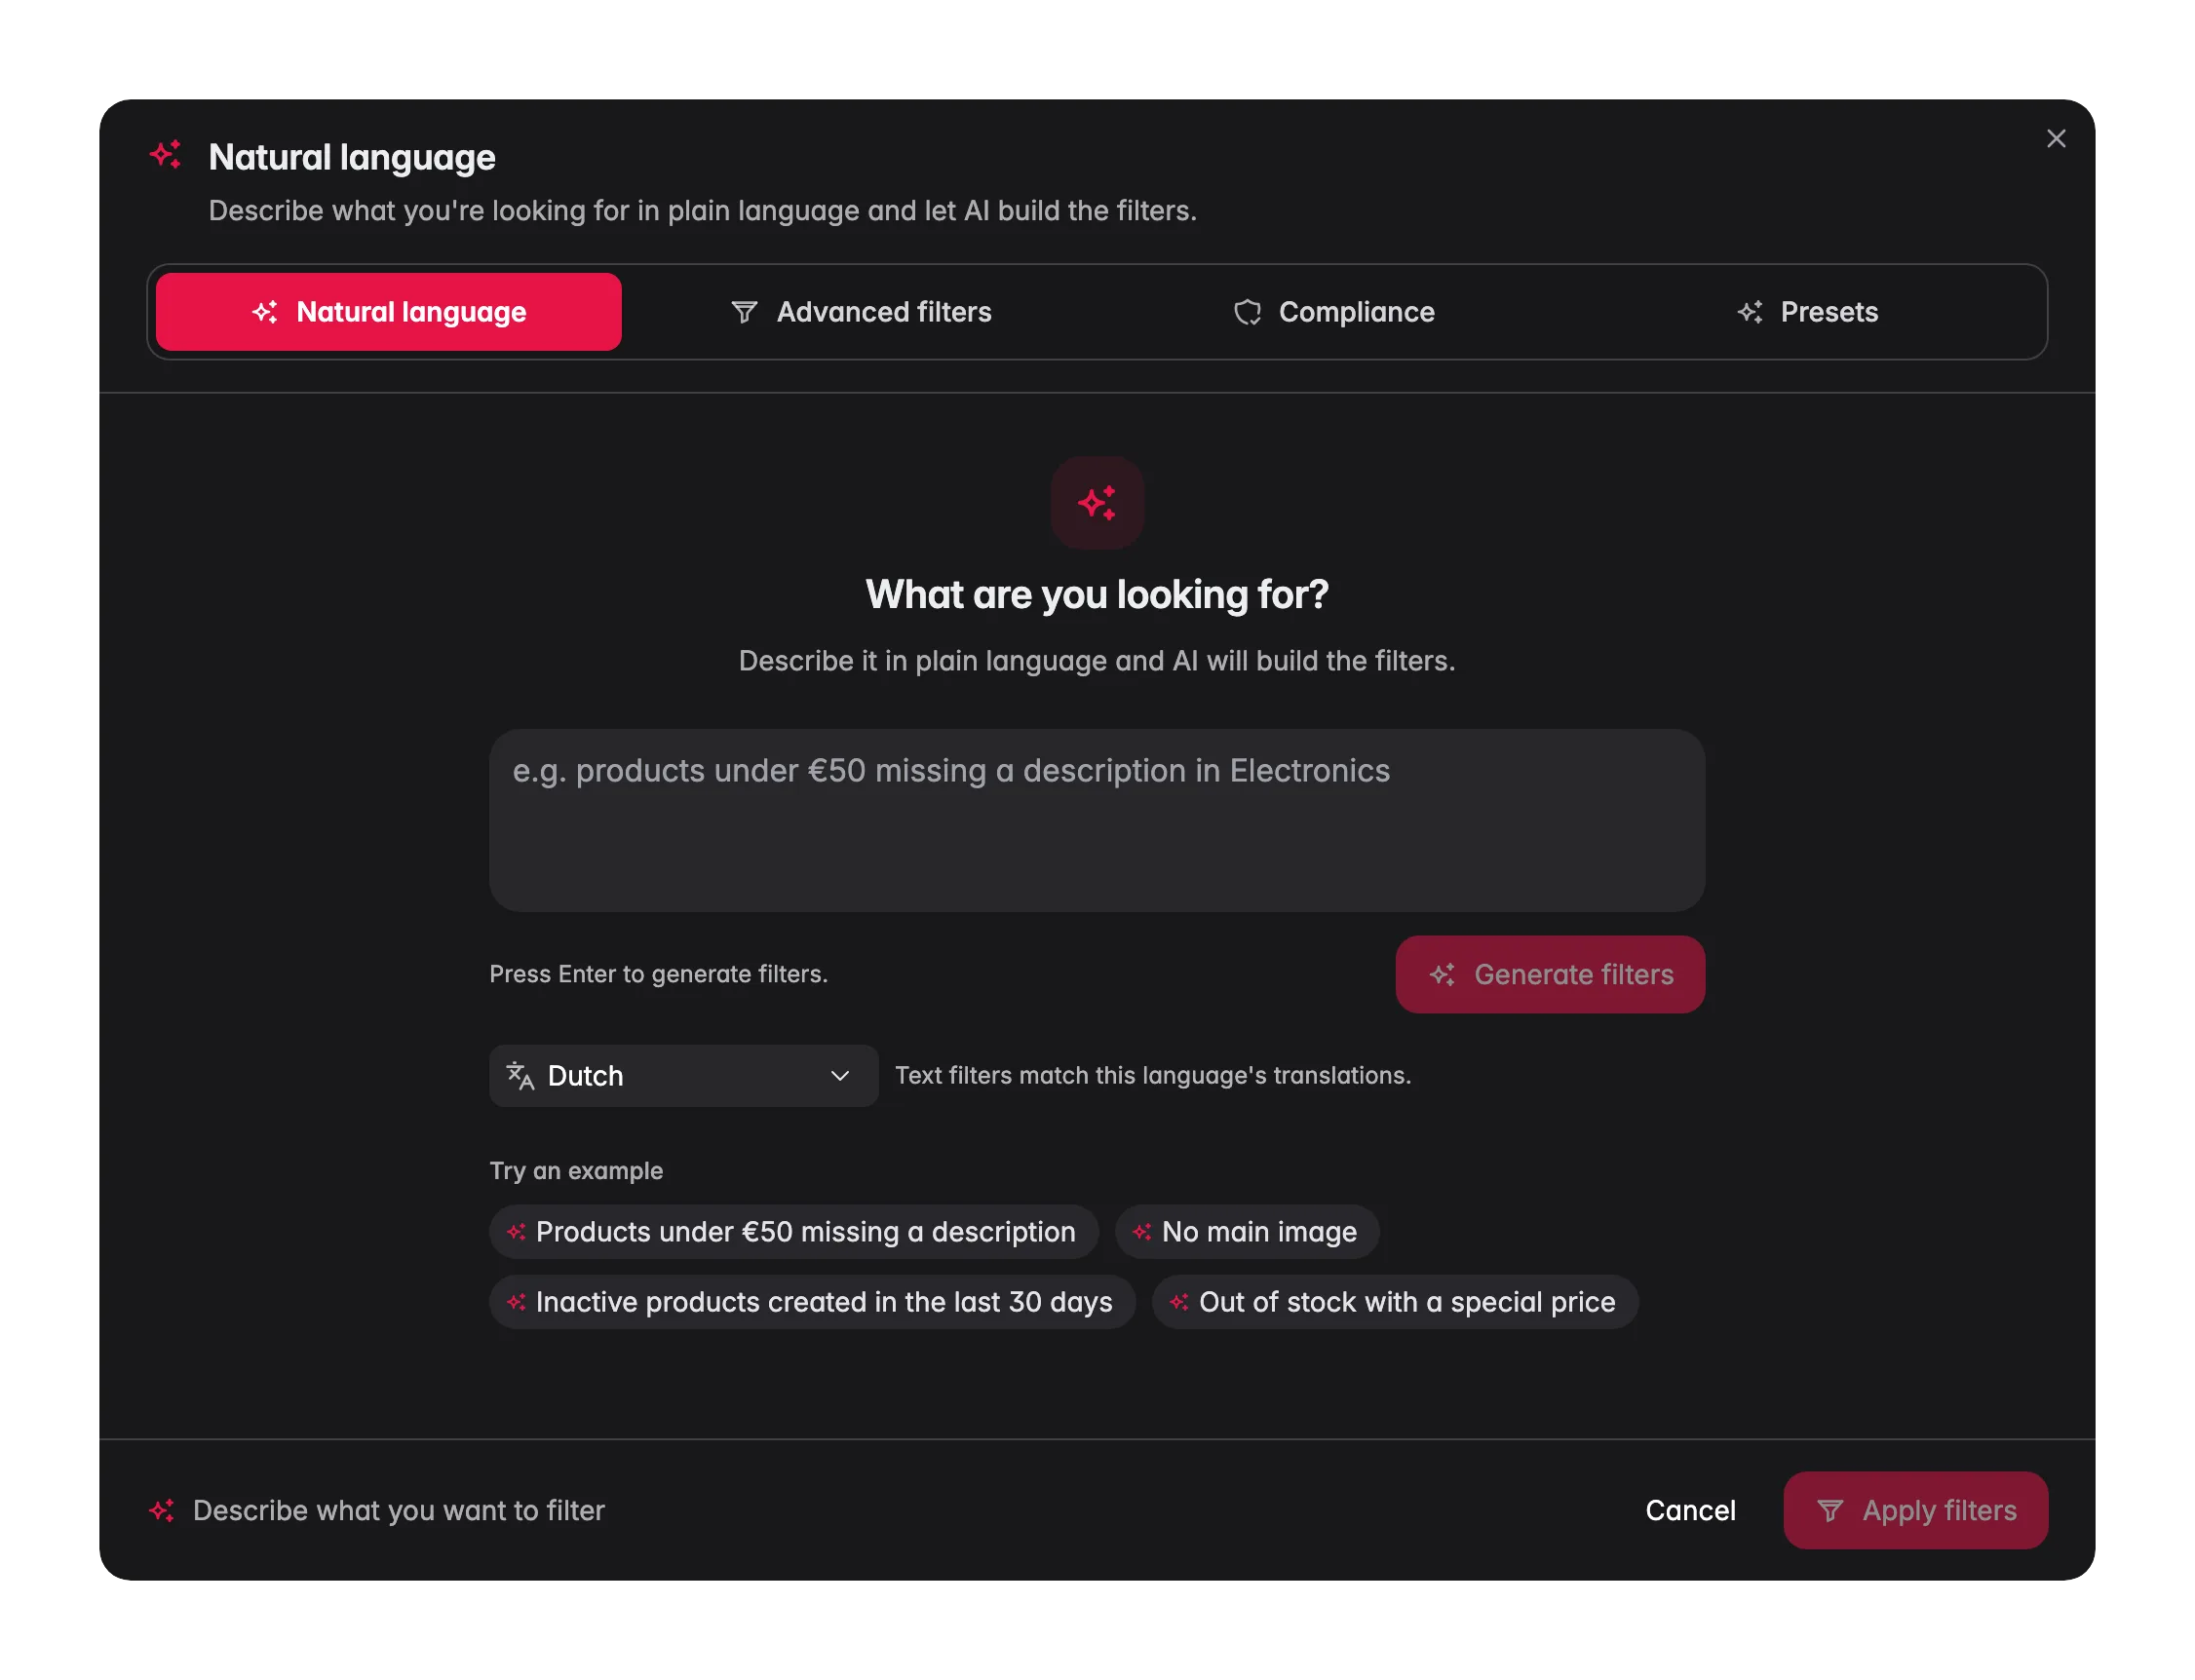Open the Advanced filters tab
This screenshot has width=2195, height=1680.
click(860, 312)
